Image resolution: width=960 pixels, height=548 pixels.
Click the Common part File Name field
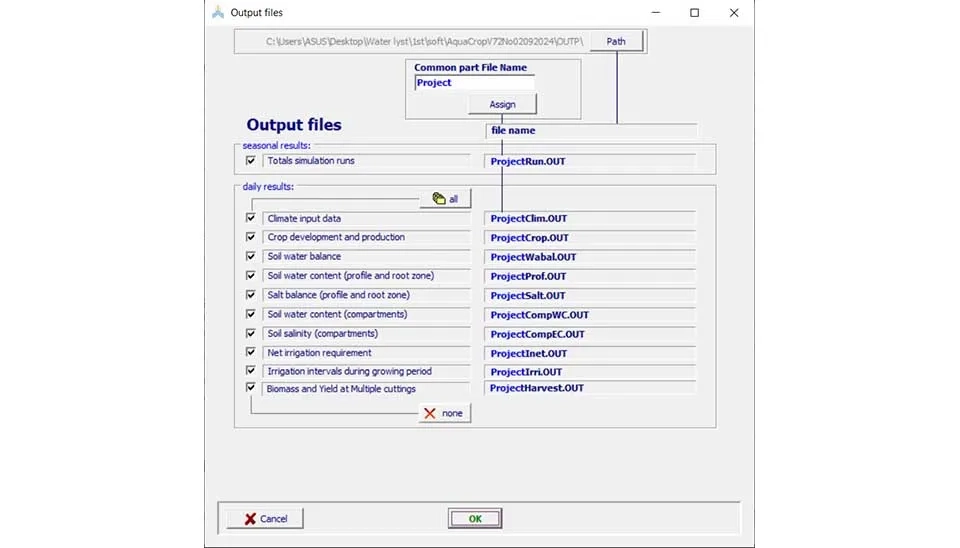coord(474,83)
